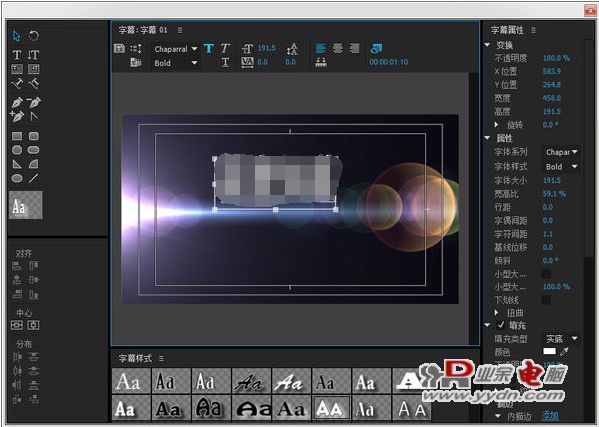Open the 字幕样式 panel menu

(x=161, y=358)
